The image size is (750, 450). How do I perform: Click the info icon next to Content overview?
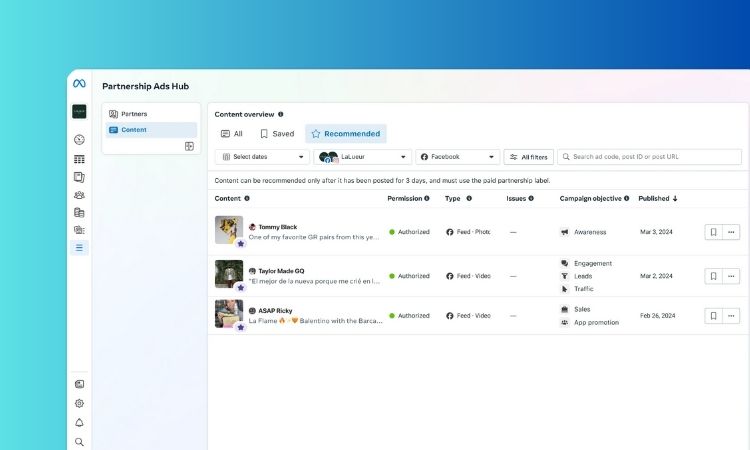tap(281, 114)
